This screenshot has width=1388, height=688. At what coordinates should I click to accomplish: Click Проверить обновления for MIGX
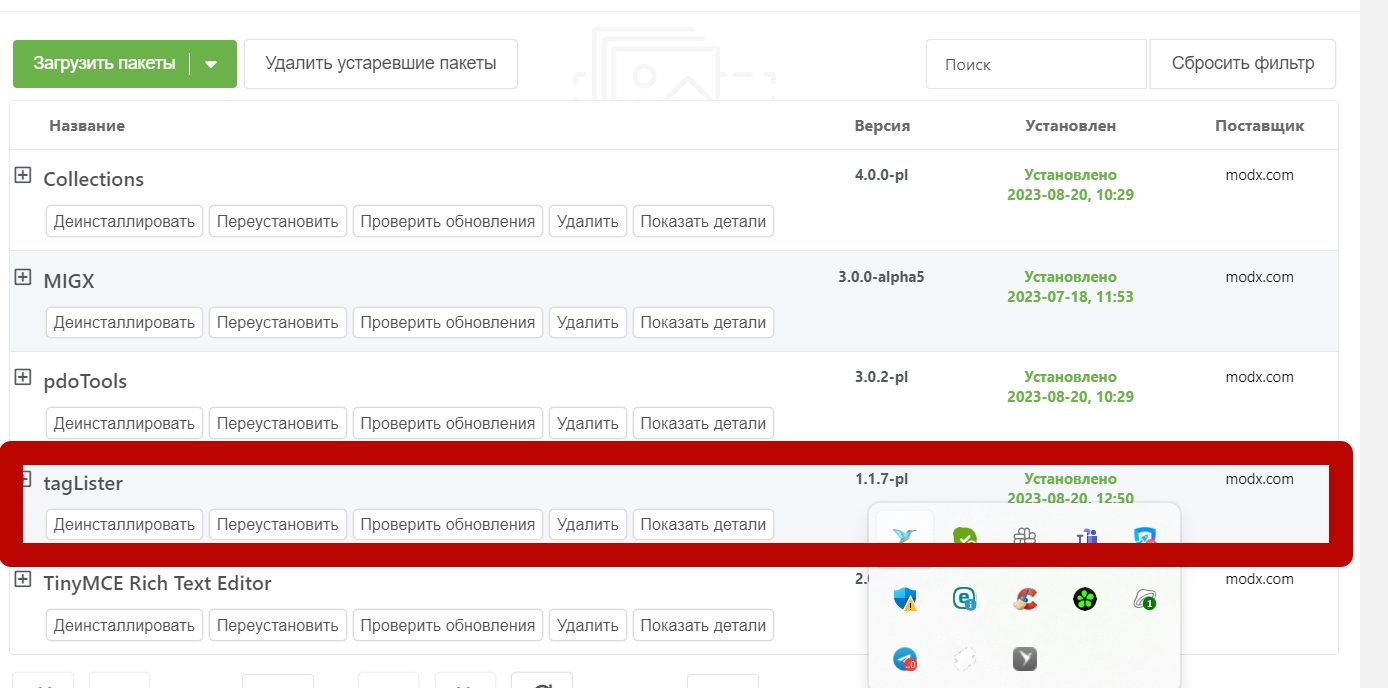pyautogui.click(x=447, y=322)
